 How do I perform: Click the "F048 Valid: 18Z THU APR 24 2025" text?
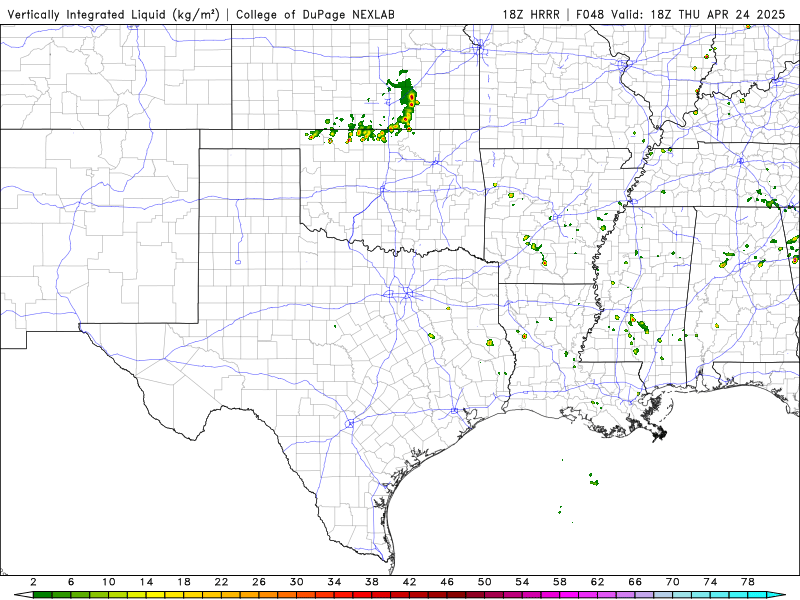[x=681, y=14]
